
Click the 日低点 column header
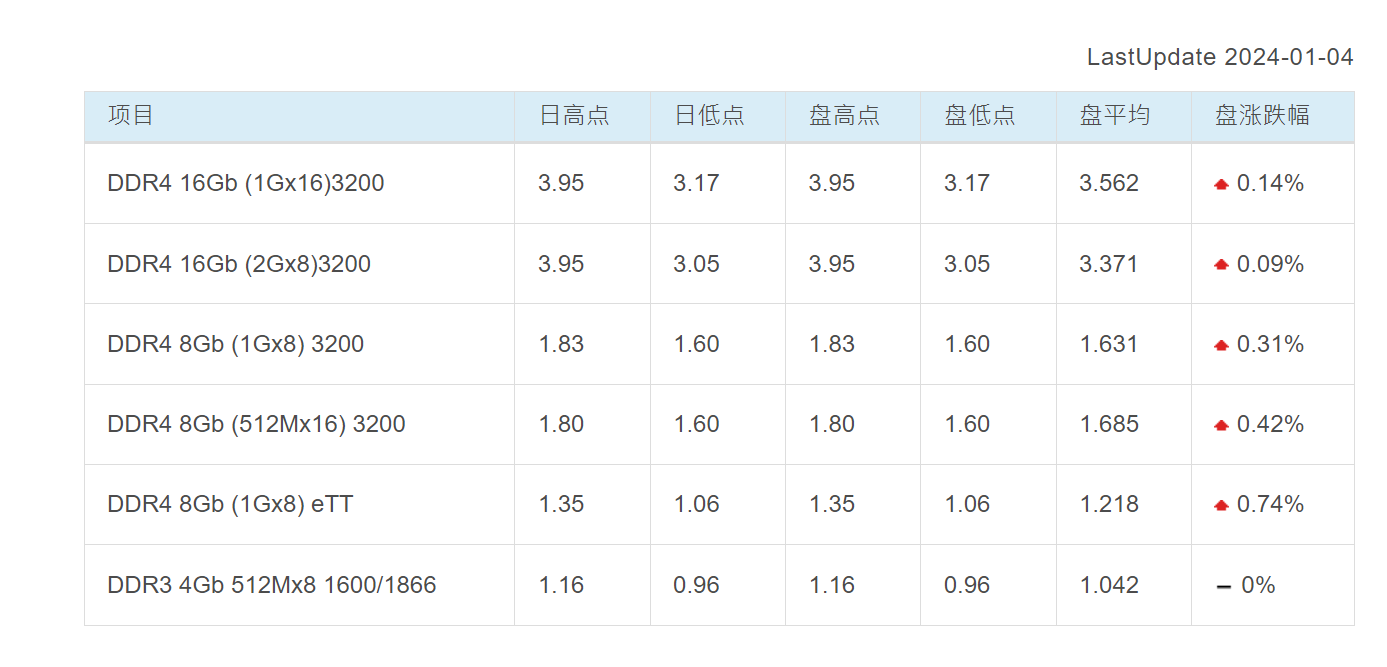(709, 115)
